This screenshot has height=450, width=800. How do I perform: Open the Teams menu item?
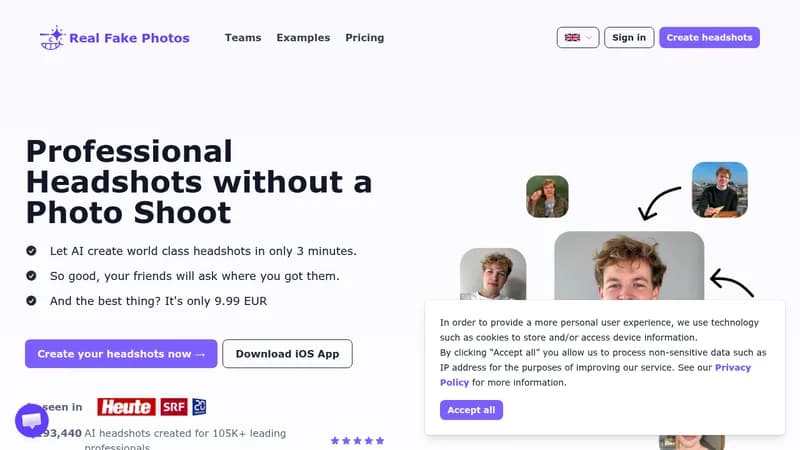(x=243, y=38)
